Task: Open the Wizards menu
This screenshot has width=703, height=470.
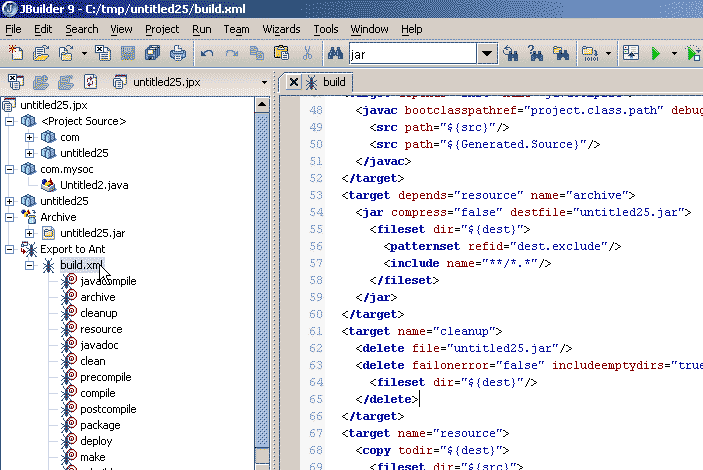Action: 281,29
